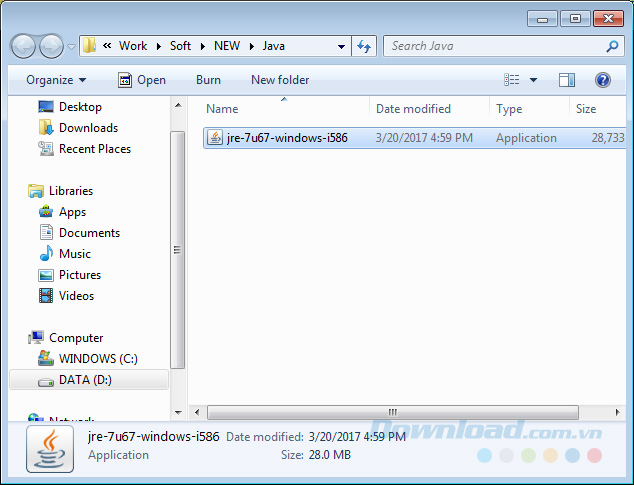The height and width of the screenshot is (485, 634).
Task: Go back with the Back arrow button
Action: click(23, 46)
